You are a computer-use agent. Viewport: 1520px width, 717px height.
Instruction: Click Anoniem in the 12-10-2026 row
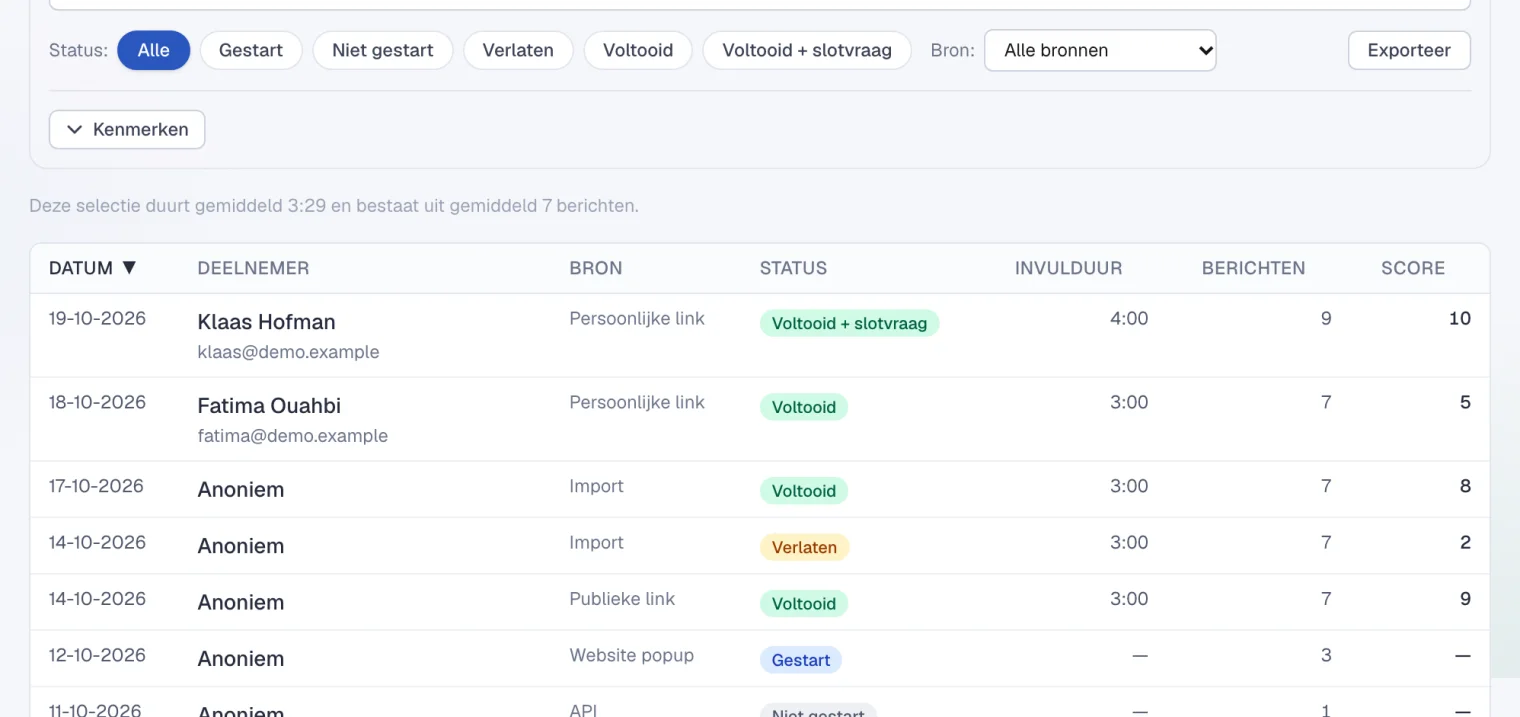coord(241,659)
